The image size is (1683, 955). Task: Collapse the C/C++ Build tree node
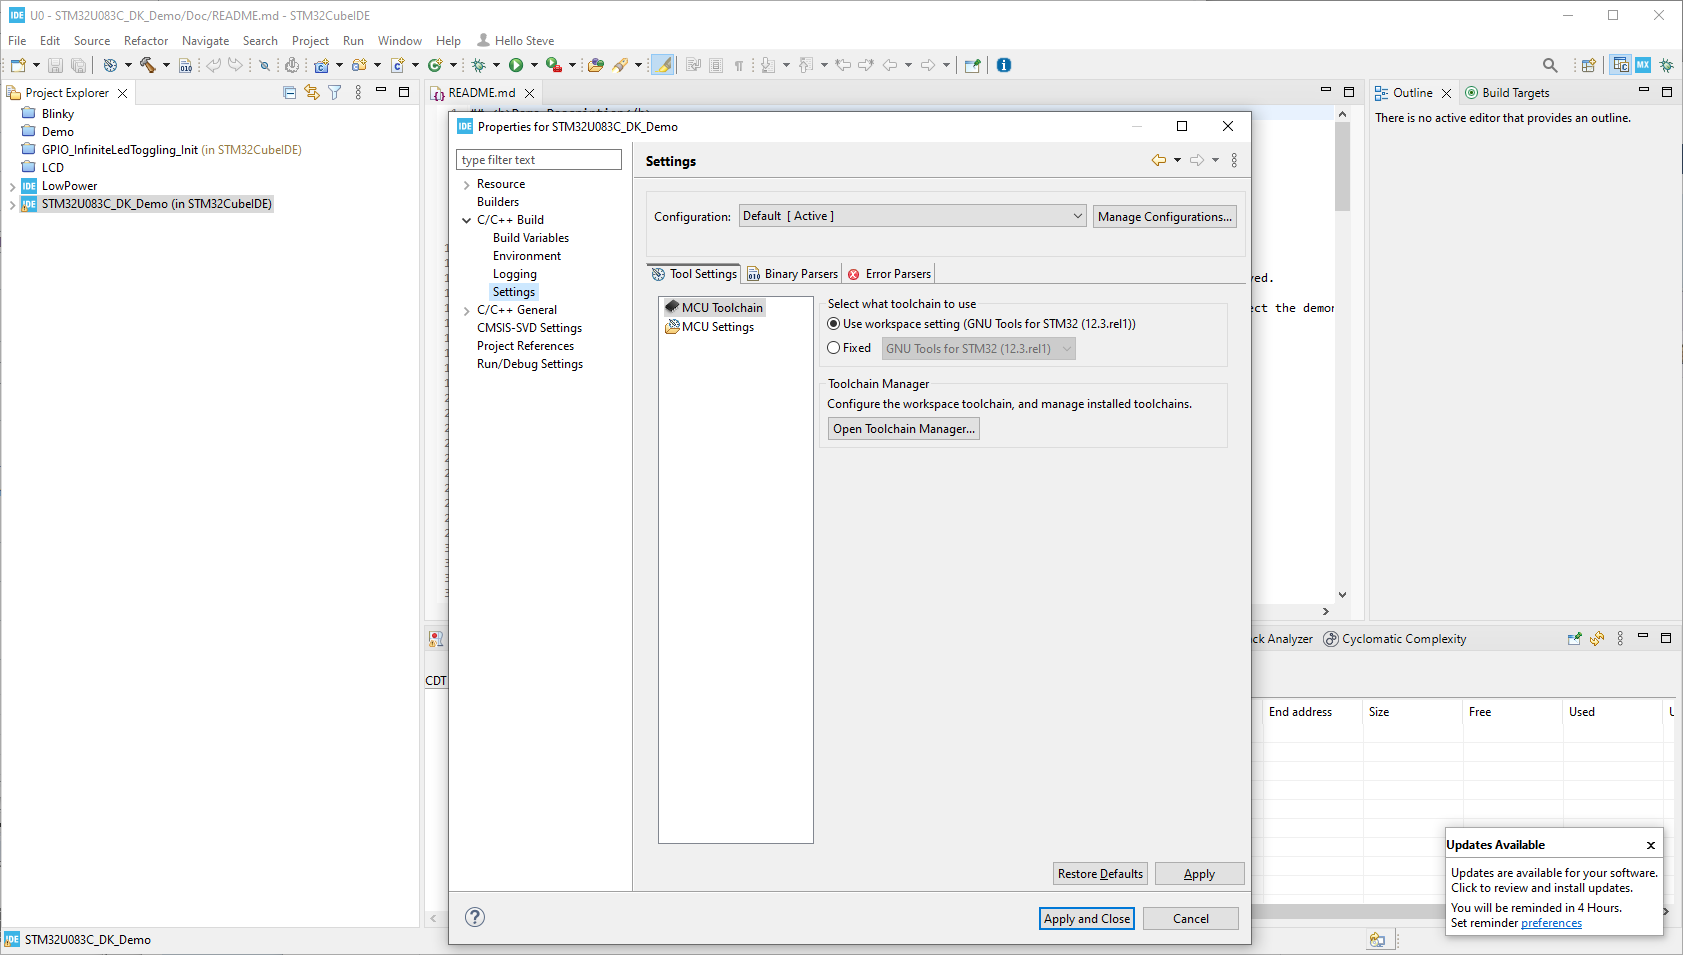(x=466, y=219)
